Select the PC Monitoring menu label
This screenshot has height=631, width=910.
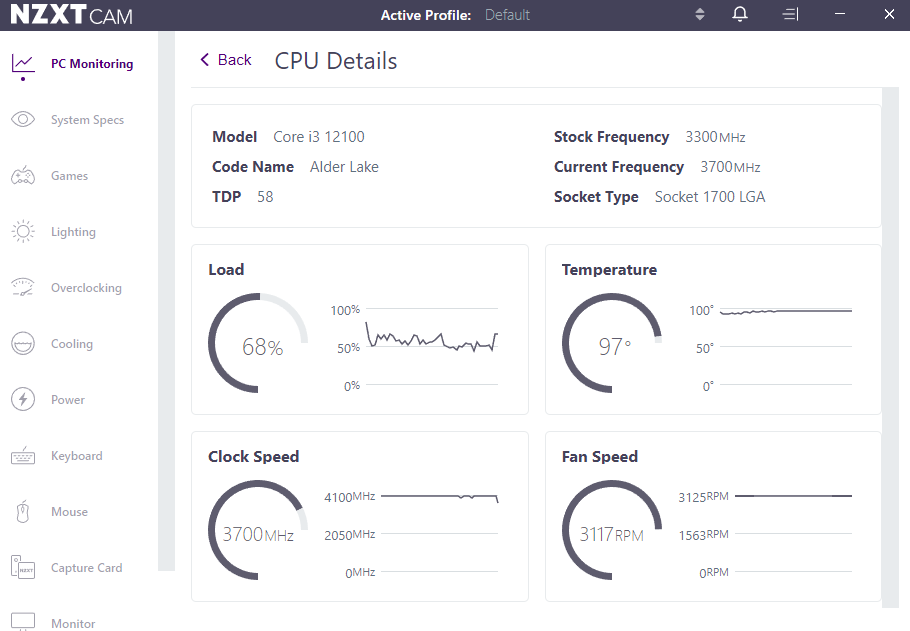tap(92, 64)
